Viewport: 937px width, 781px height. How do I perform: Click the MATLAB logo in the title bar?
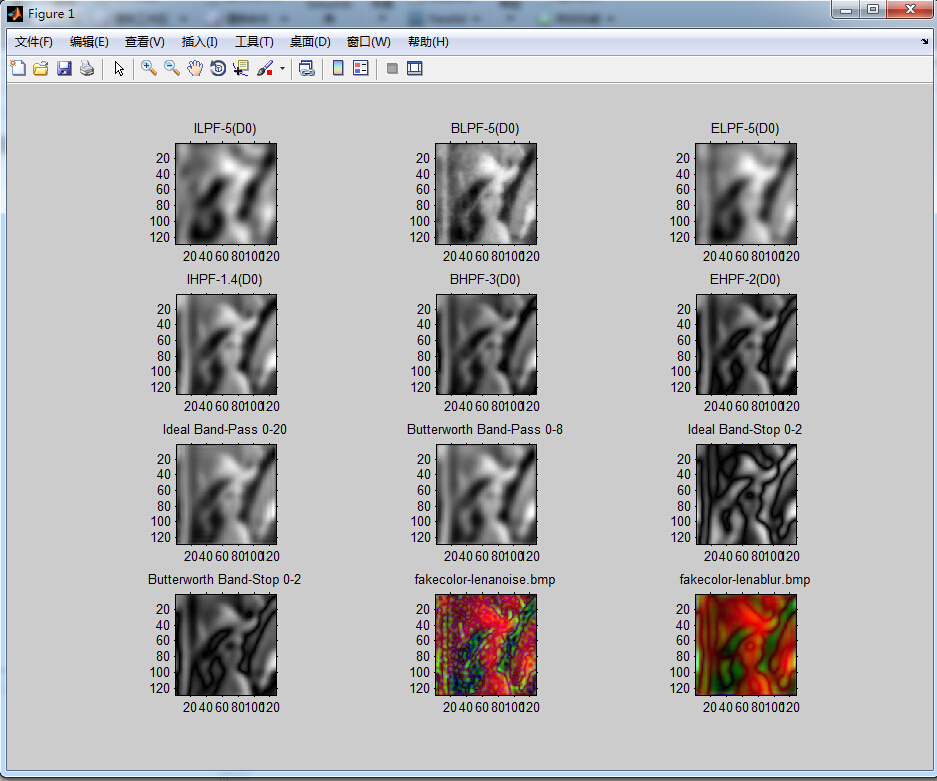15,13
